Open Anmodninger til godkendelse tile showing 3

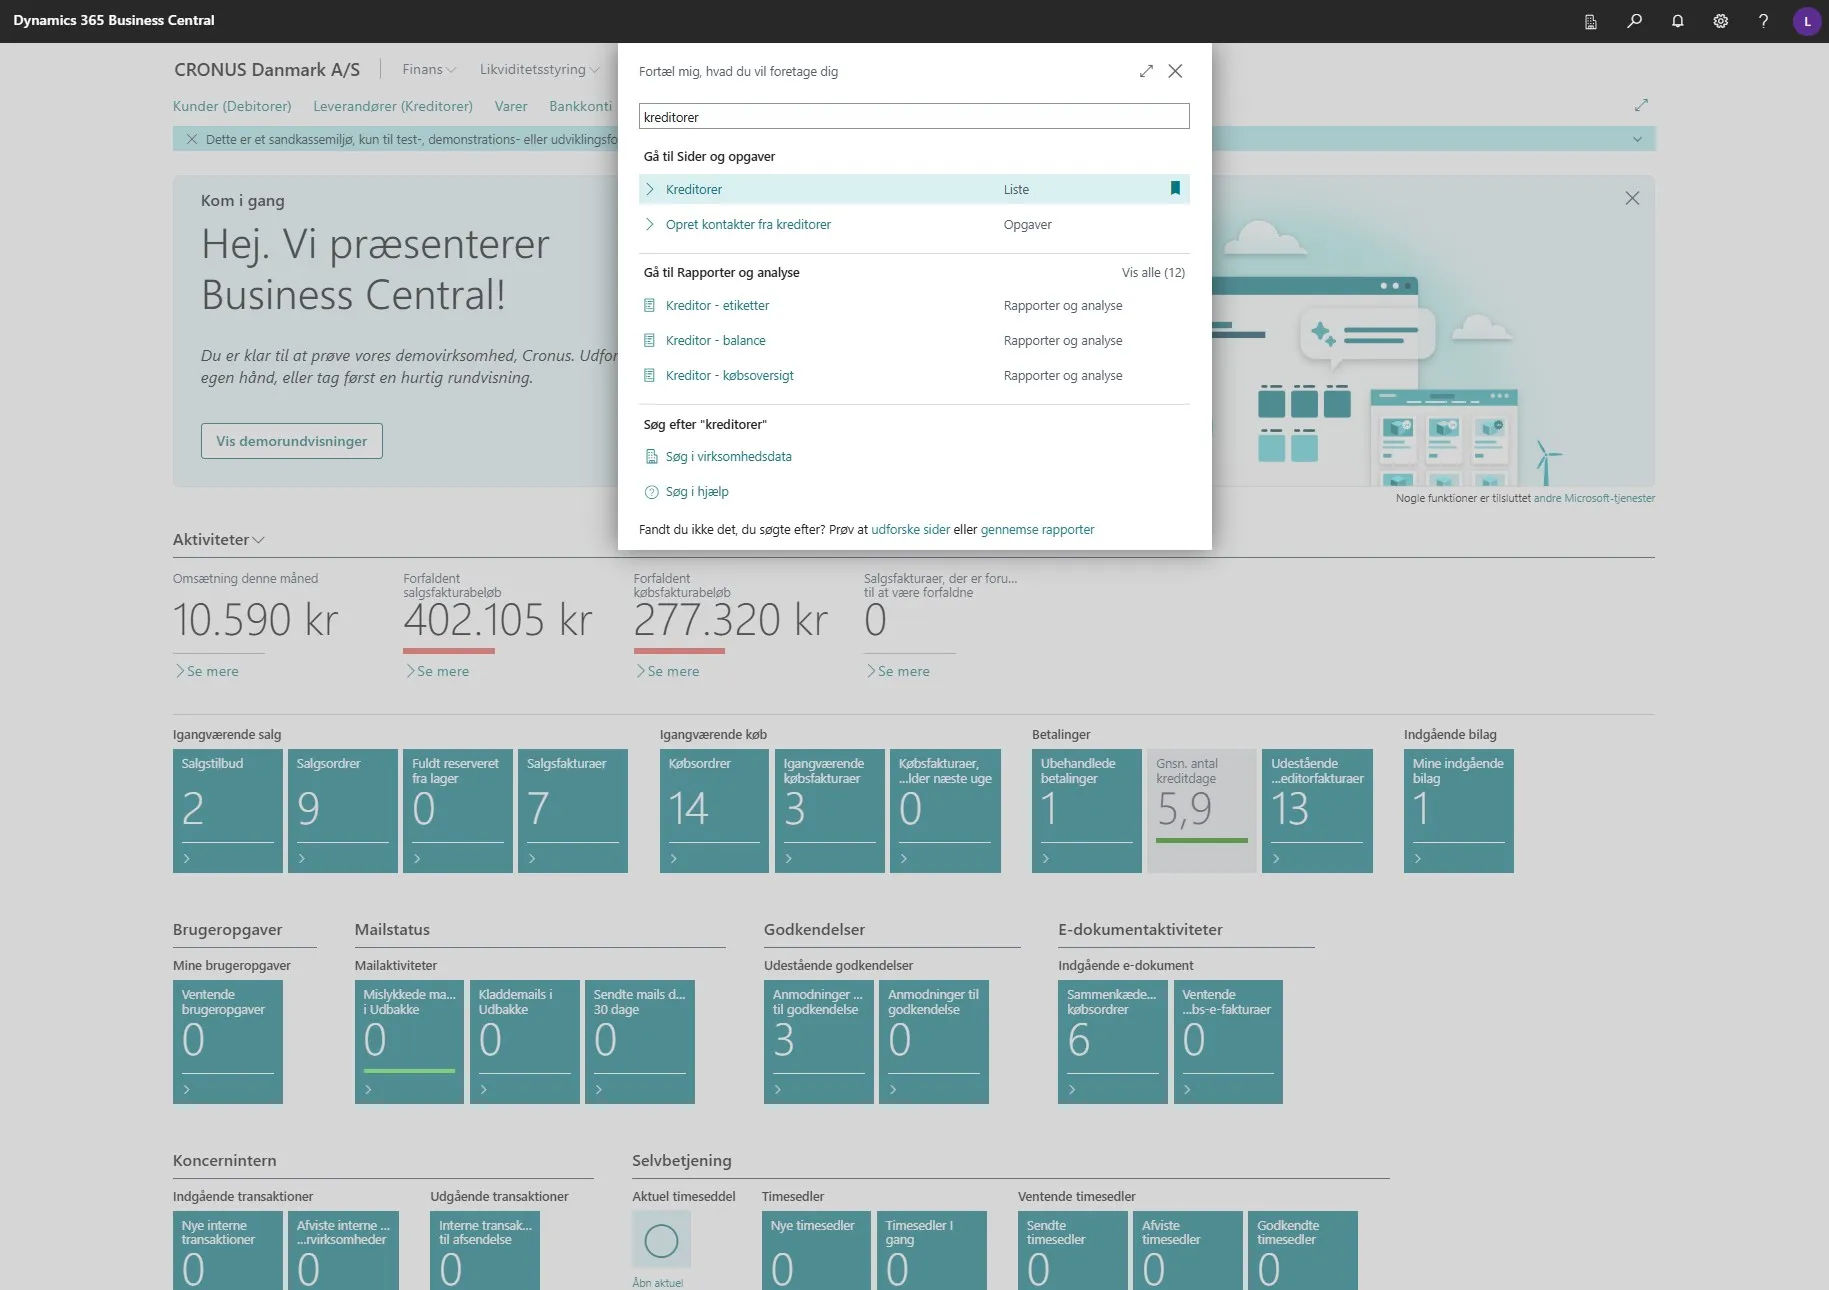819,1042
